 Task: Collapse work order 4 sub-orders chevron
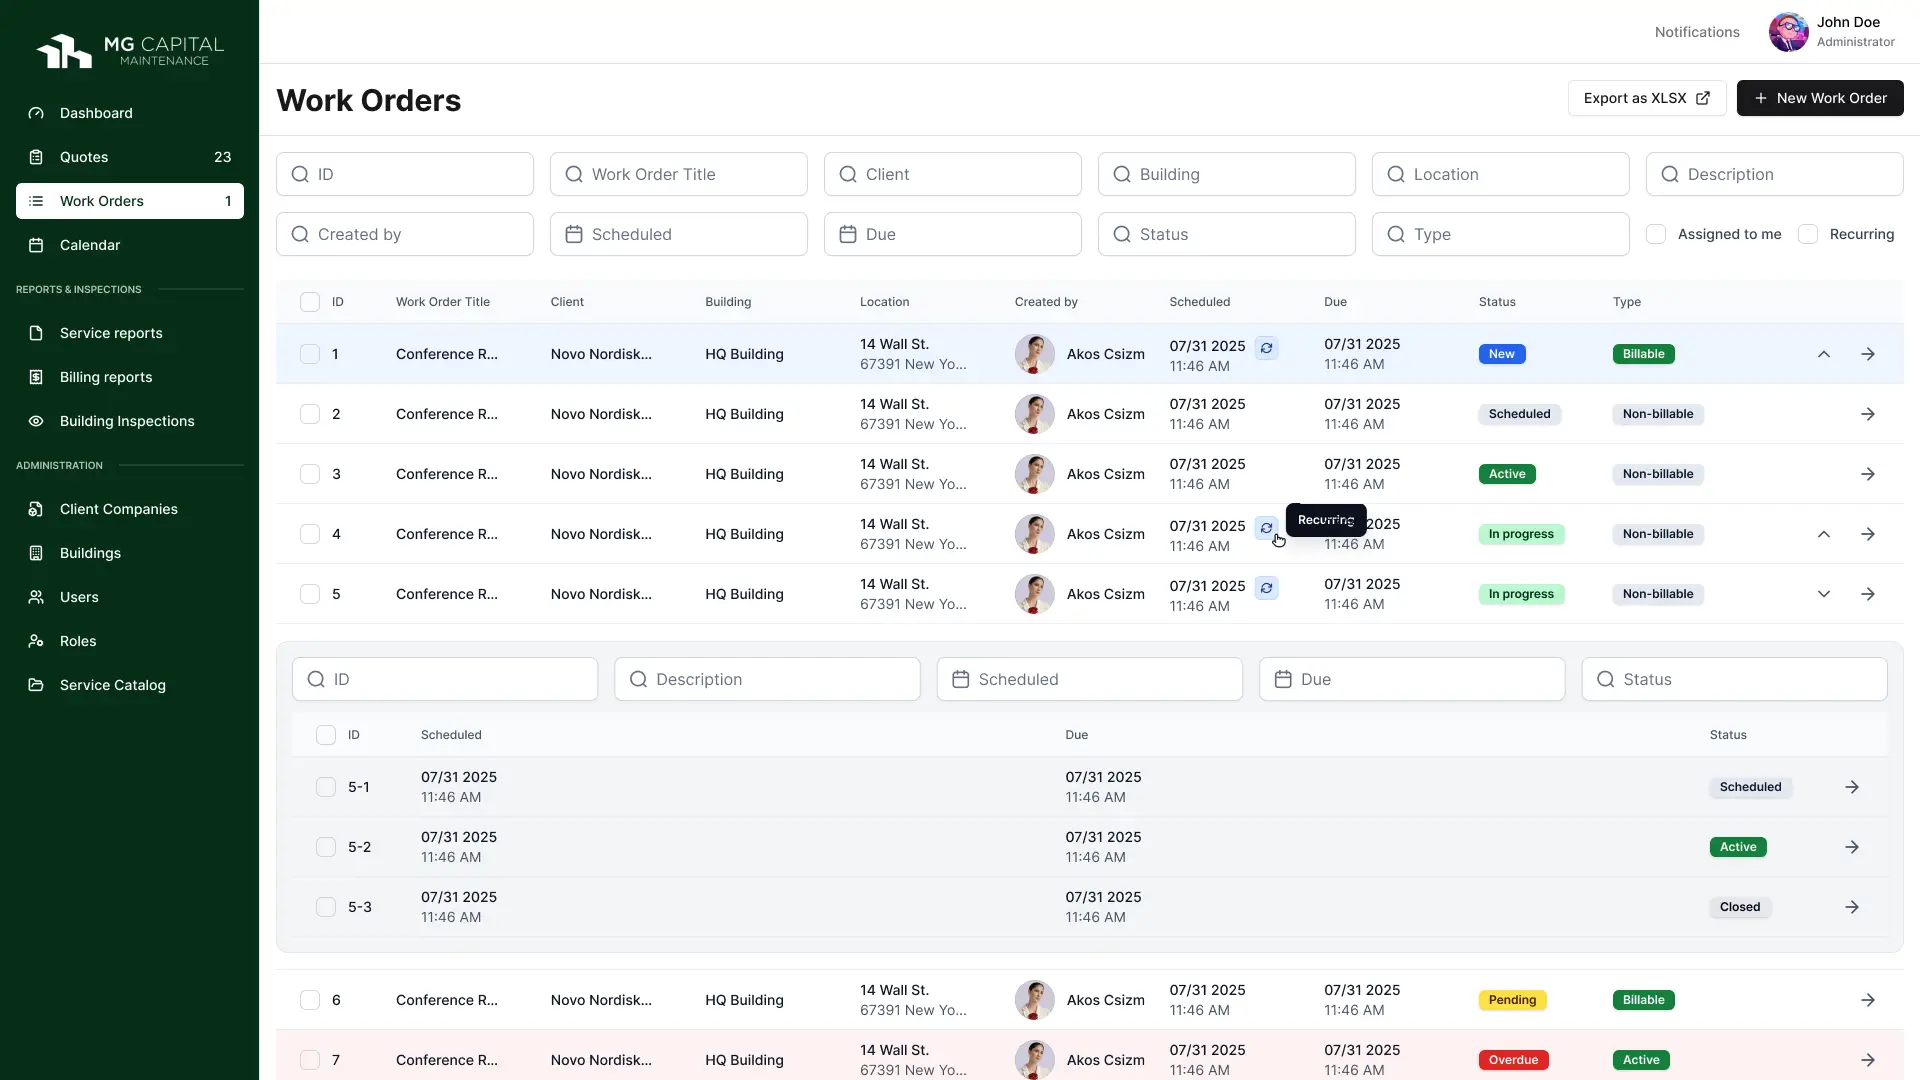[1823, 534]
